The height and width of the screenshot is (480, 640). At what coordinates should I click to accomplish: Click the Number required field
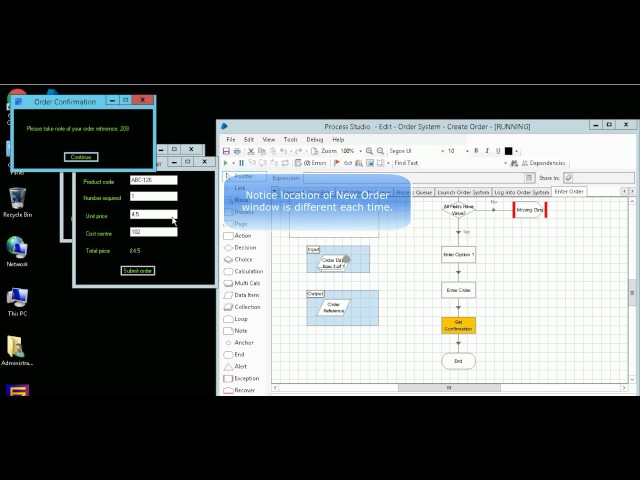(x=153, y=196)
